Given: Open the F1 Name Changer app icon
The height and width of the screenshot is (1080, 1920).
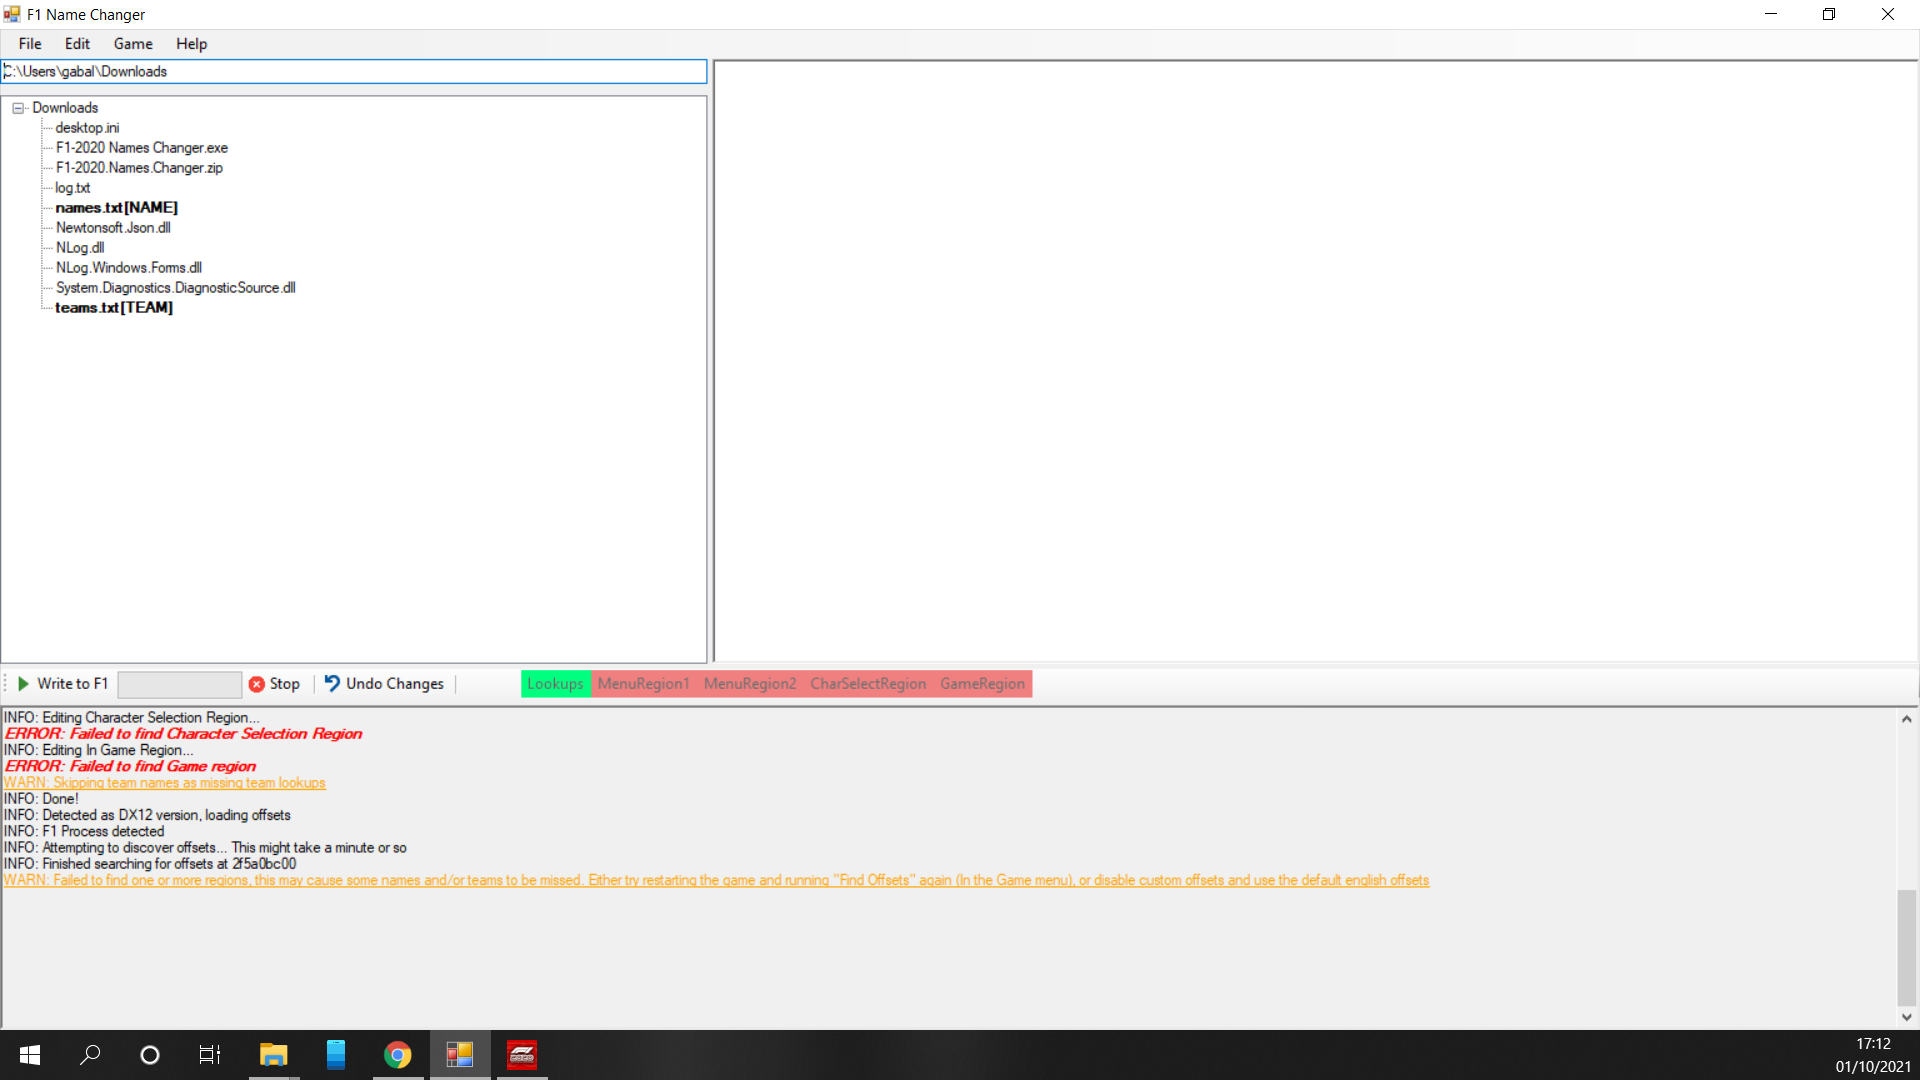Looking at the screenshot, I should 459,1055.
